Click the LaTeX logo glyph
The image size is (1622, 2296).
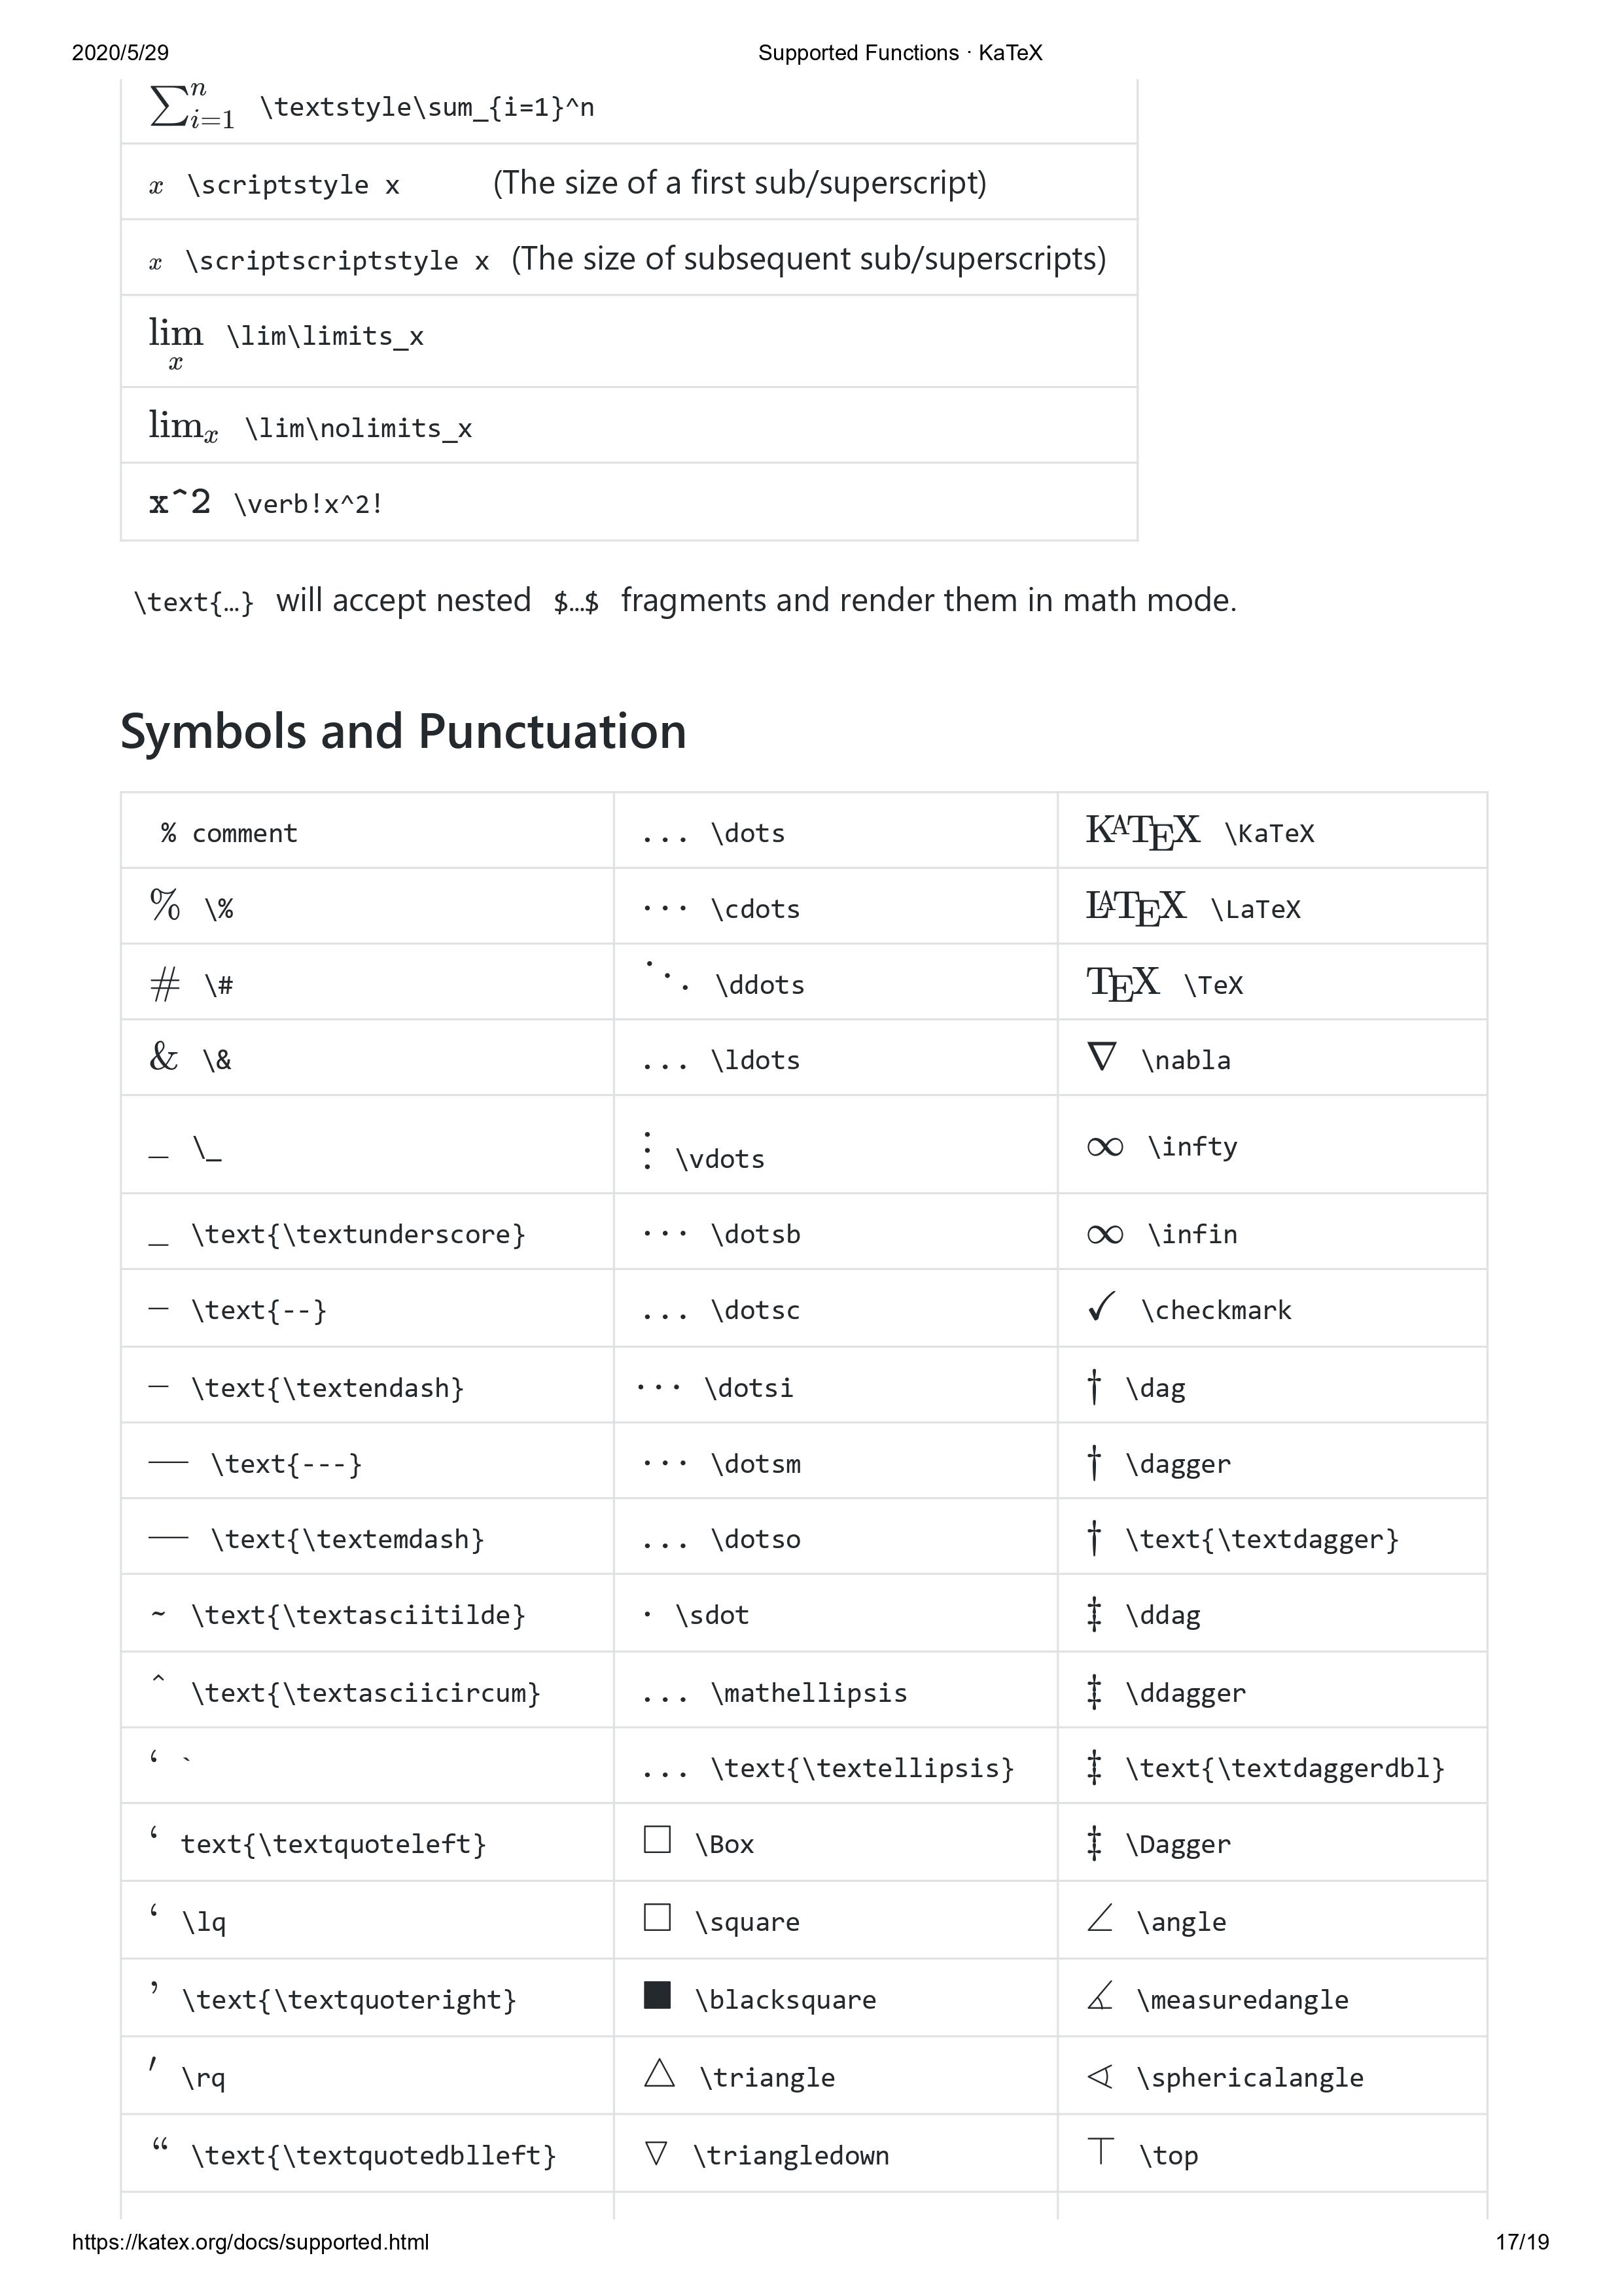coord(1135,907)
